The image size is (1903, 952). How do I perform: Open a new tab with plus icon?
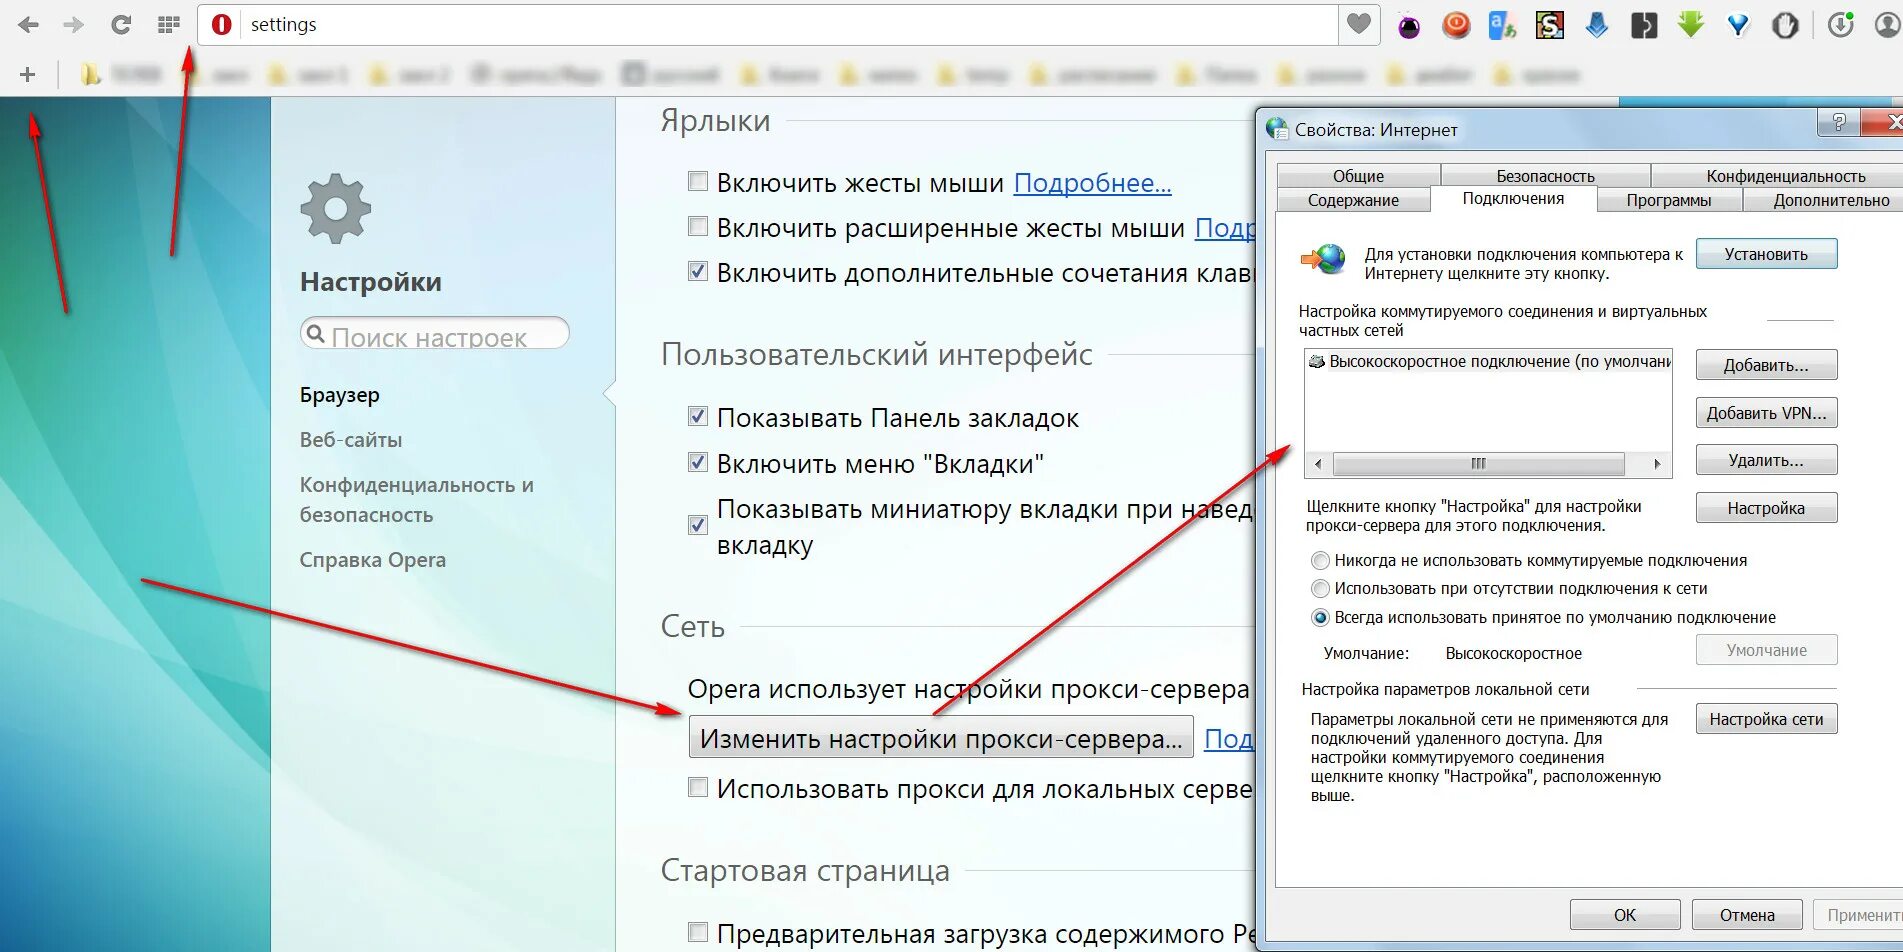click(27, 75)
